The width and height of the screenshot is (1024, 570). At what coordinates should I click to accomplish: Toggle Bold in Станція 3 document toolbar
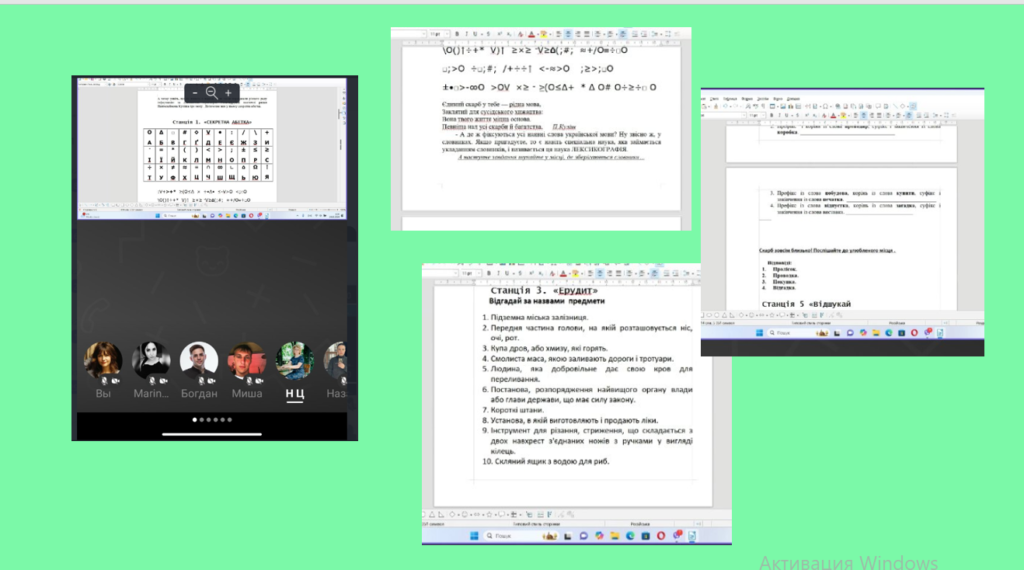point(488,272)
